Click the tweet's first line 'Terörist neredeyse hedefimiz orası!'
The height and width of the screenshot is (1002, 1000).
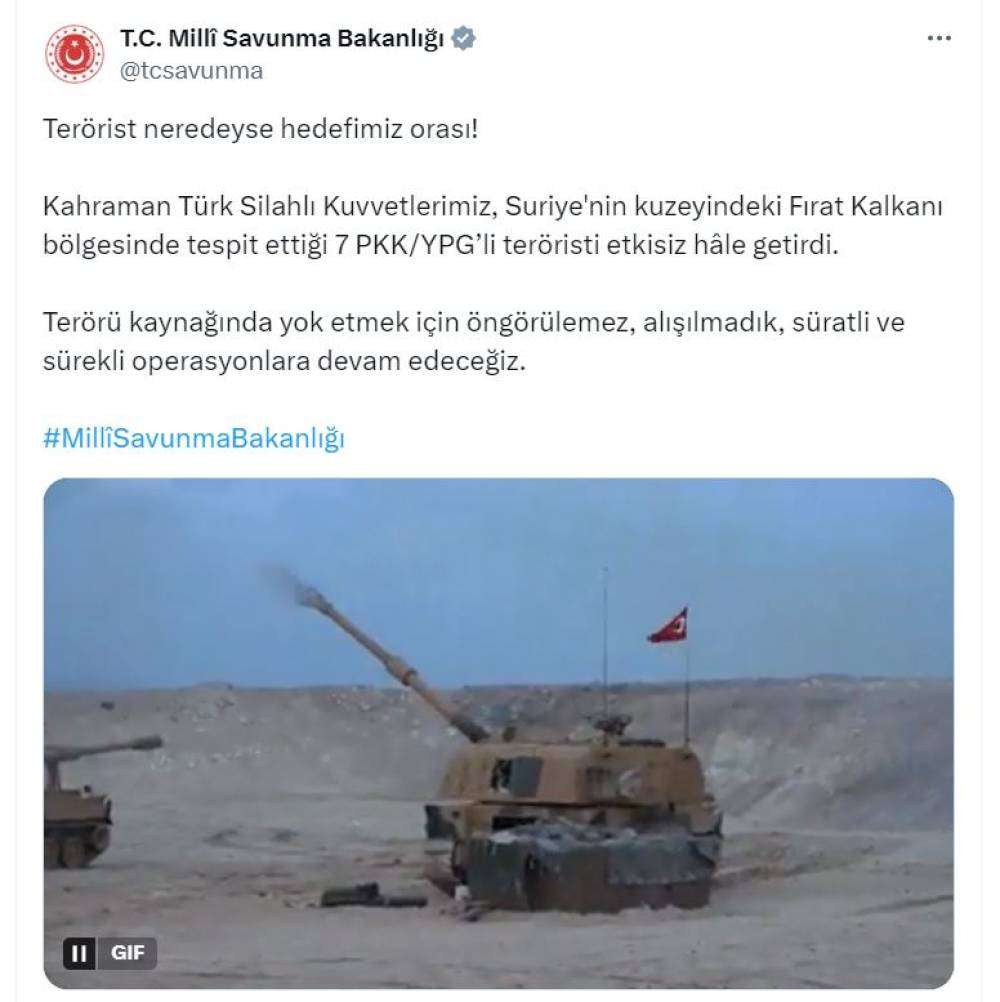pyautogui.click(x=260, y=129)
